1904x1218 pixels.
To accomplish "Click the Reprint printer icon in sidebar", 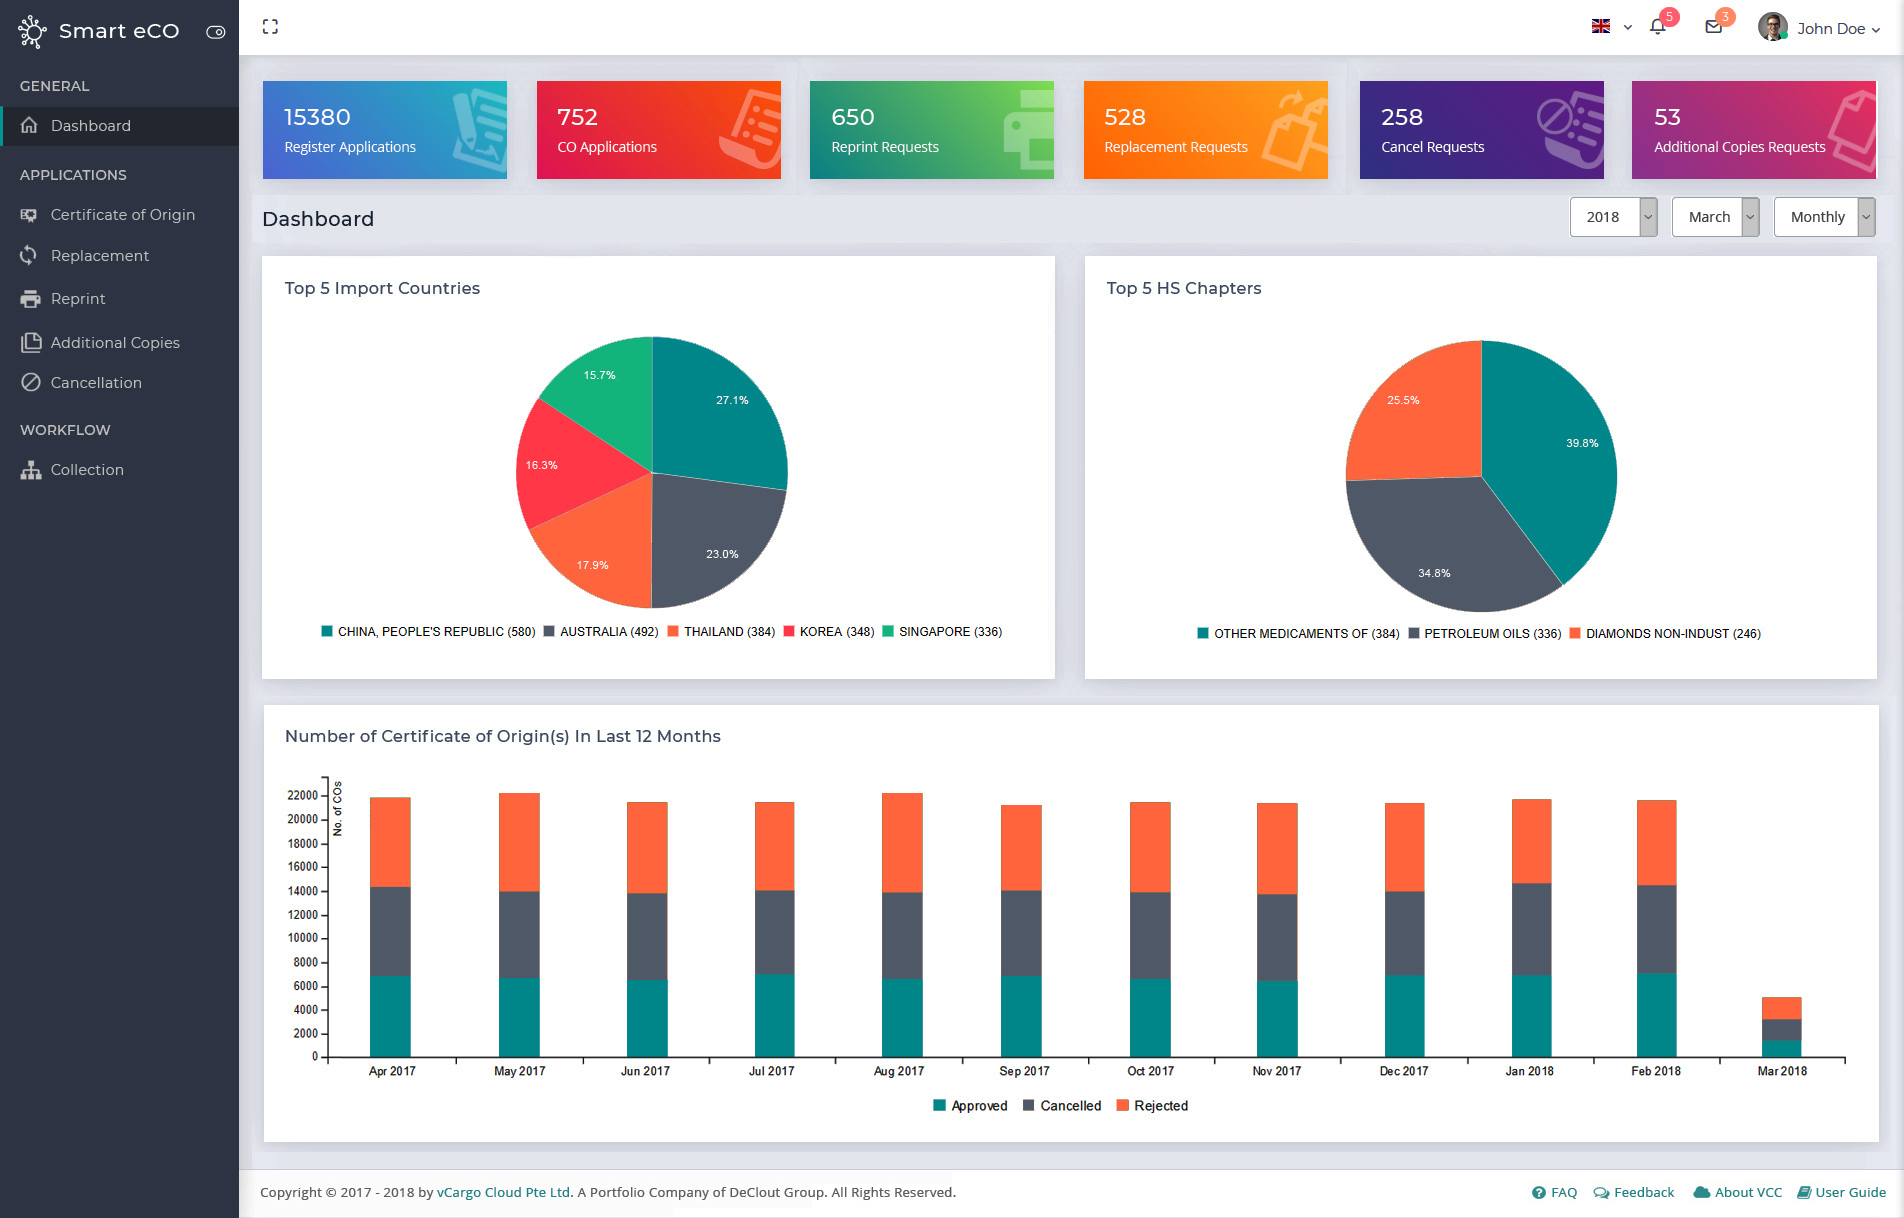I will 30,299.
